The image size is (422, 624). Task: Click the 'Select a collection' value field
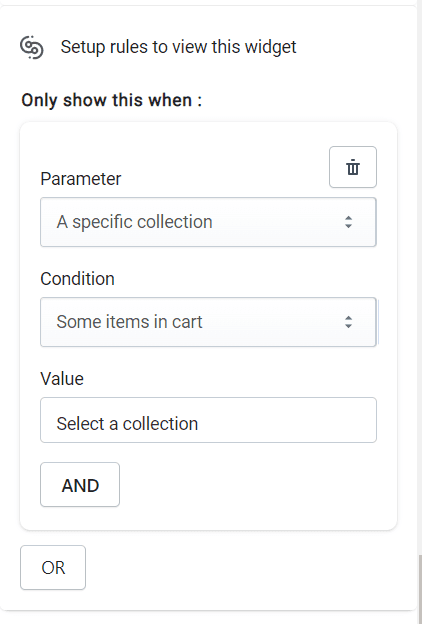pos(208,420)
